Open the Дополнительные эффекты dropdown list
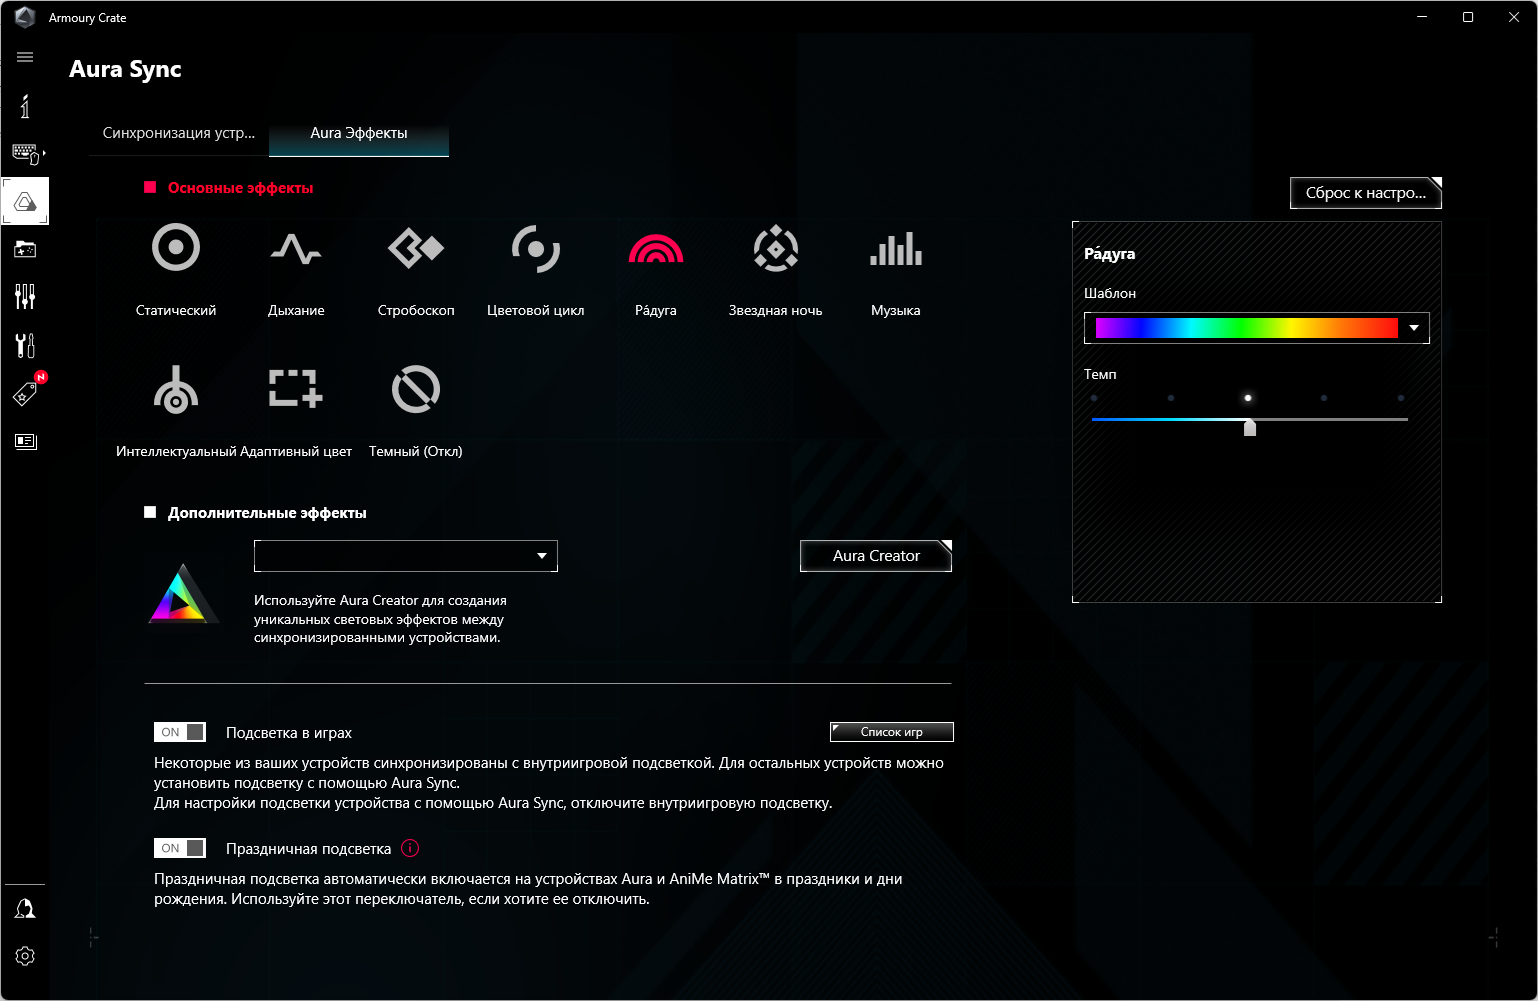 point(406,556)
